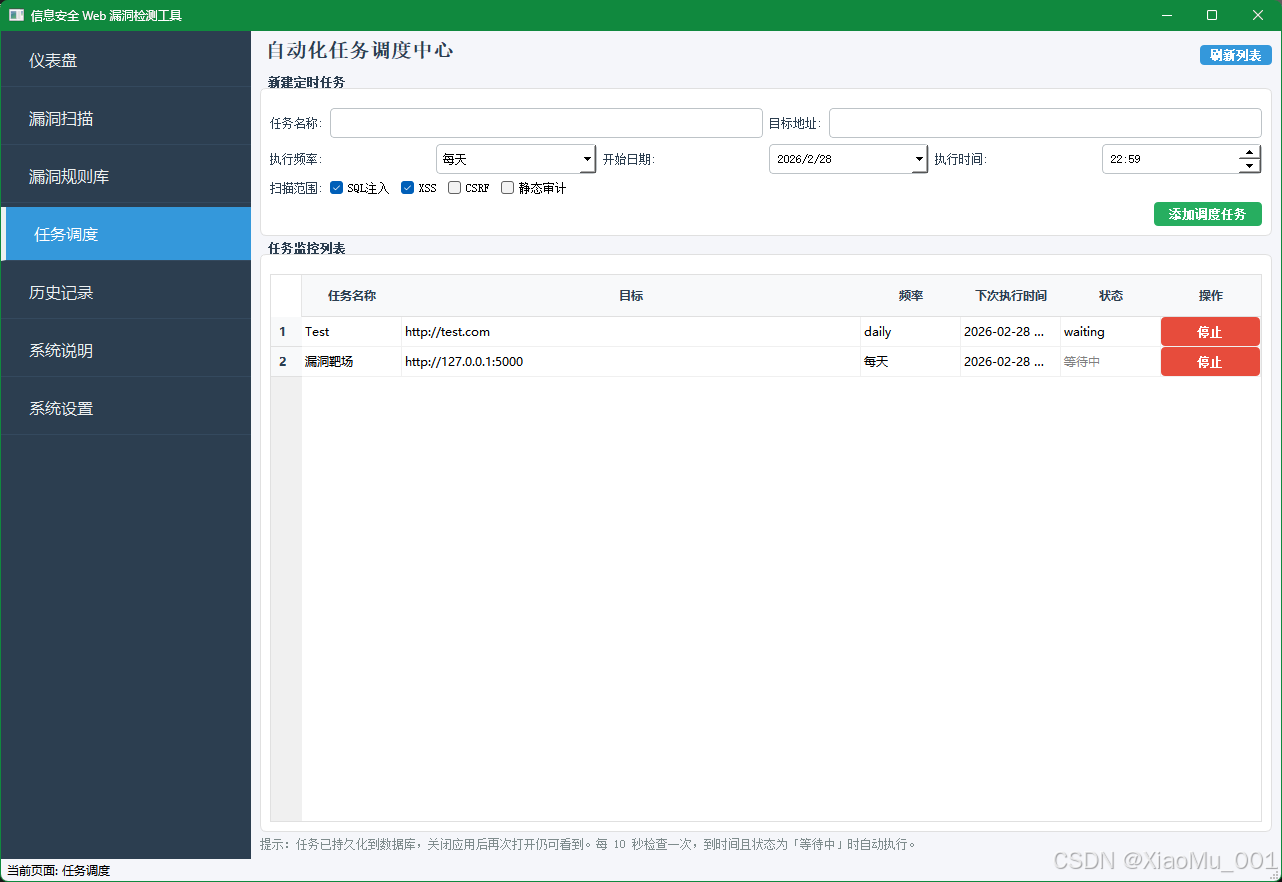Viewport: 1282px width, 882px height.
Task: Click the 漏洞靶场 task name cell
Action: point(351,362)
